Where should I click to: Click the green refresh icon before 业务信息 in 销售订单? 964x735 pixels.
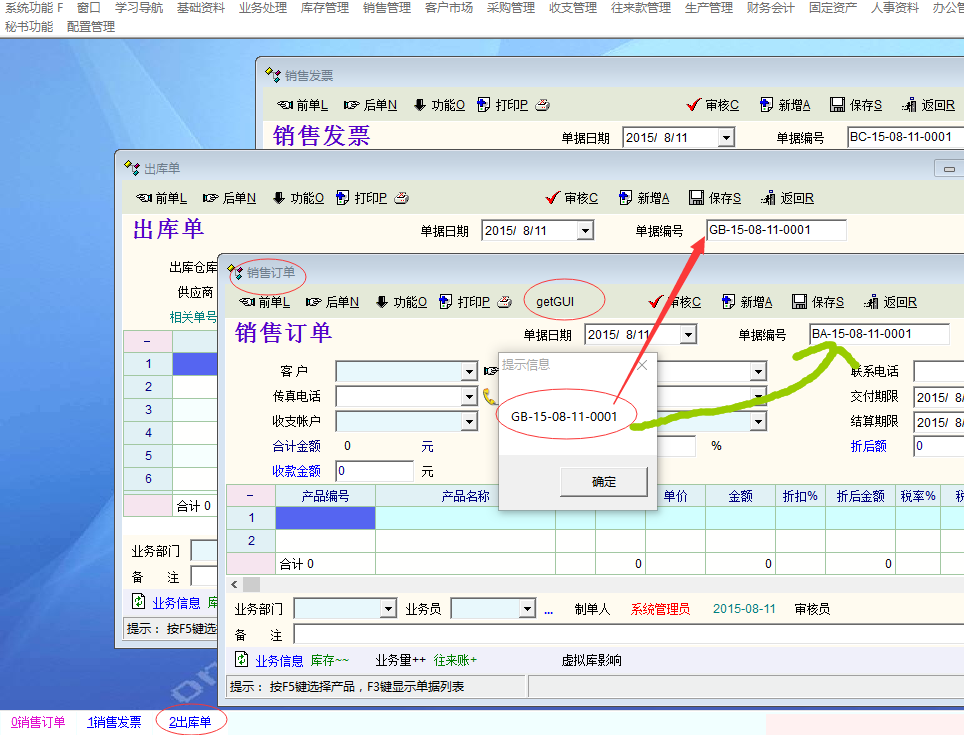click(x=241, y=660)
